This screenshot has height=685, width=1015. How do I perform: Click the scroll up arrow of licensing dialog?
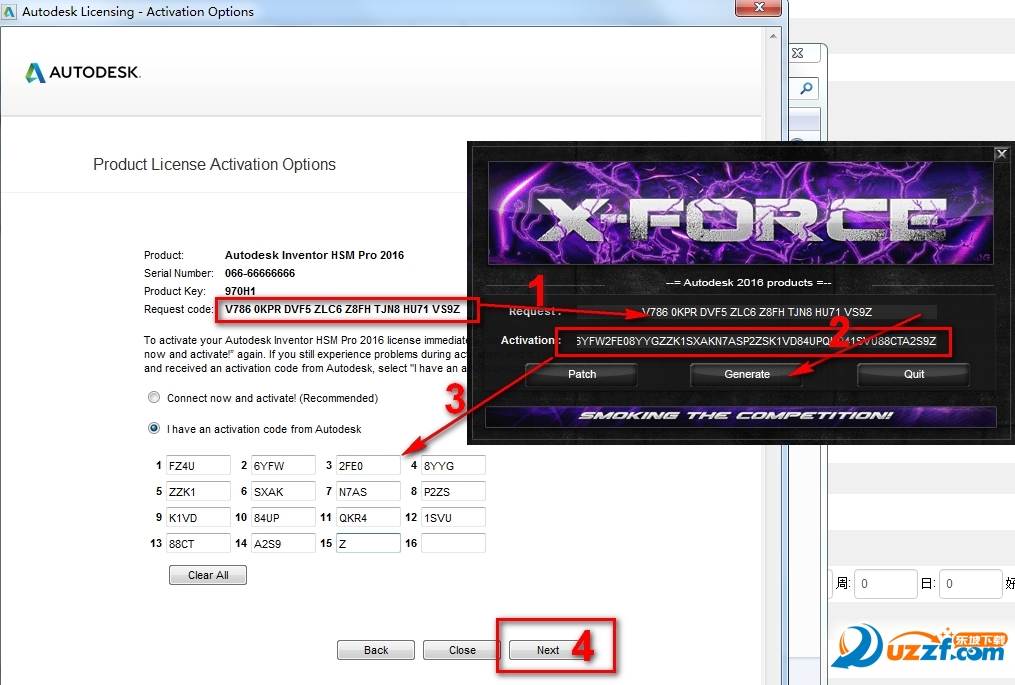pyautogui.click(x=773, y=36)
